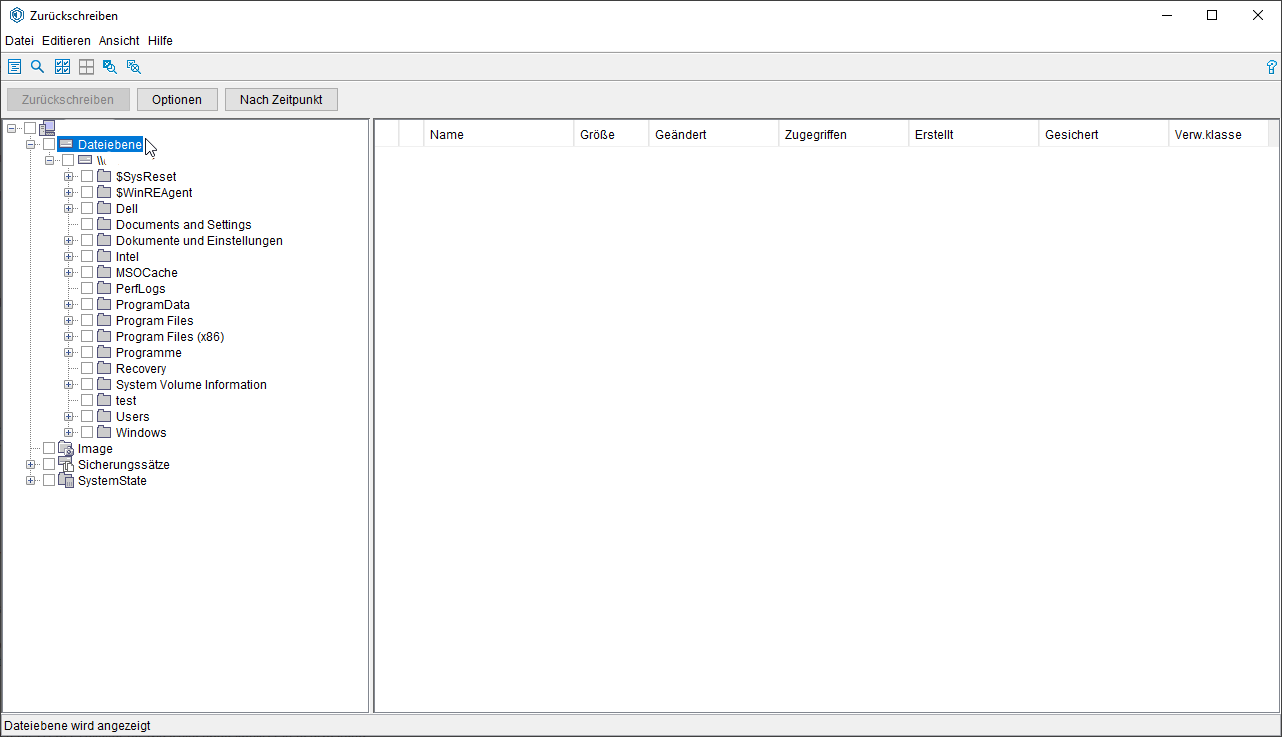Open the Editieren menu
The width and height of the screenshot is (1282, 737).
point(66,41)
